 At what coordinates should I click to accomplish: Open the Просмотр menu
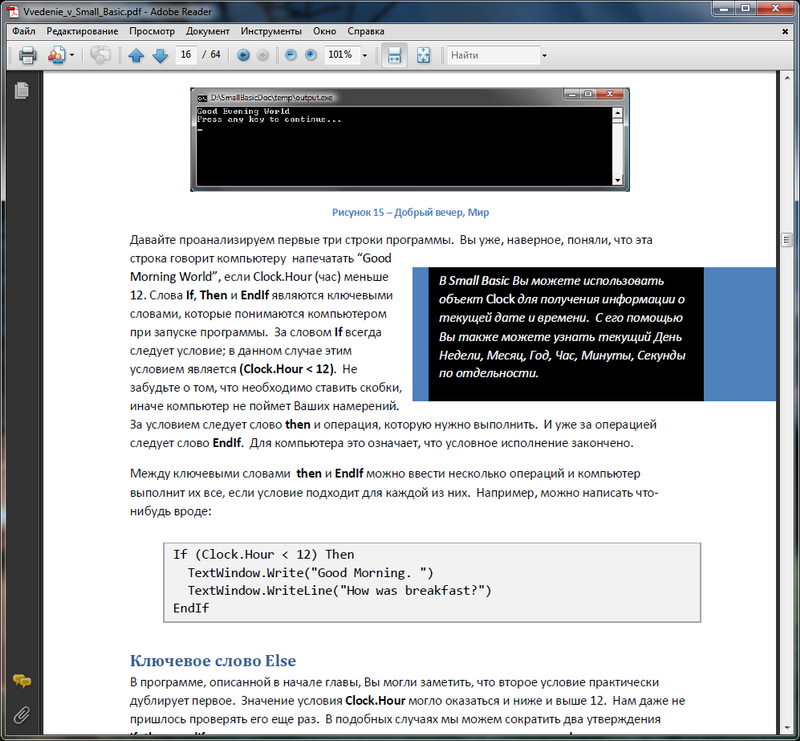point(152,31)
